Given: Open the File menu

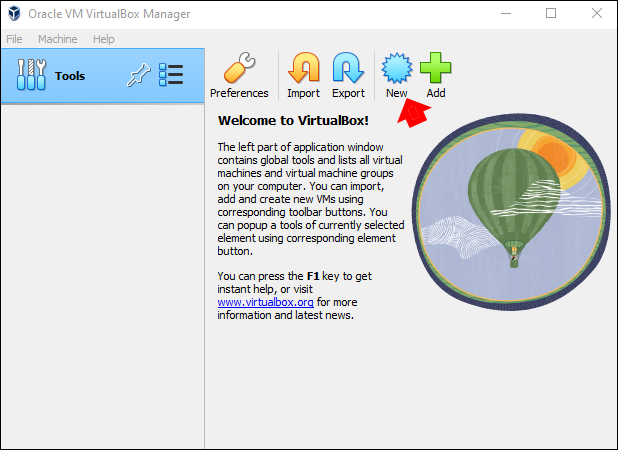Looking at the screenshot, I should coord(14,39).
